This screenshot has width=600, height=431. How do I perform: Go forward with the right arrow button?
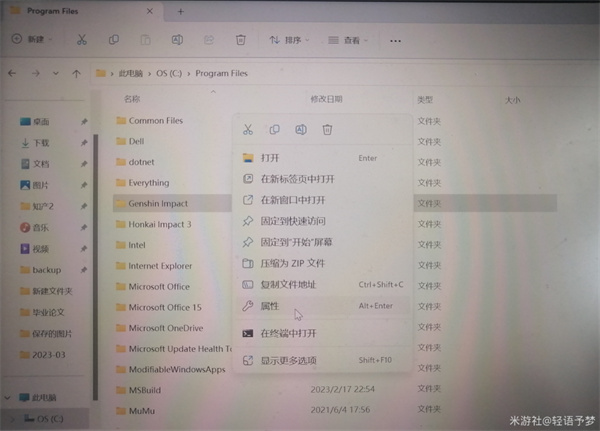pyautogui.click(x=36, y=73)
